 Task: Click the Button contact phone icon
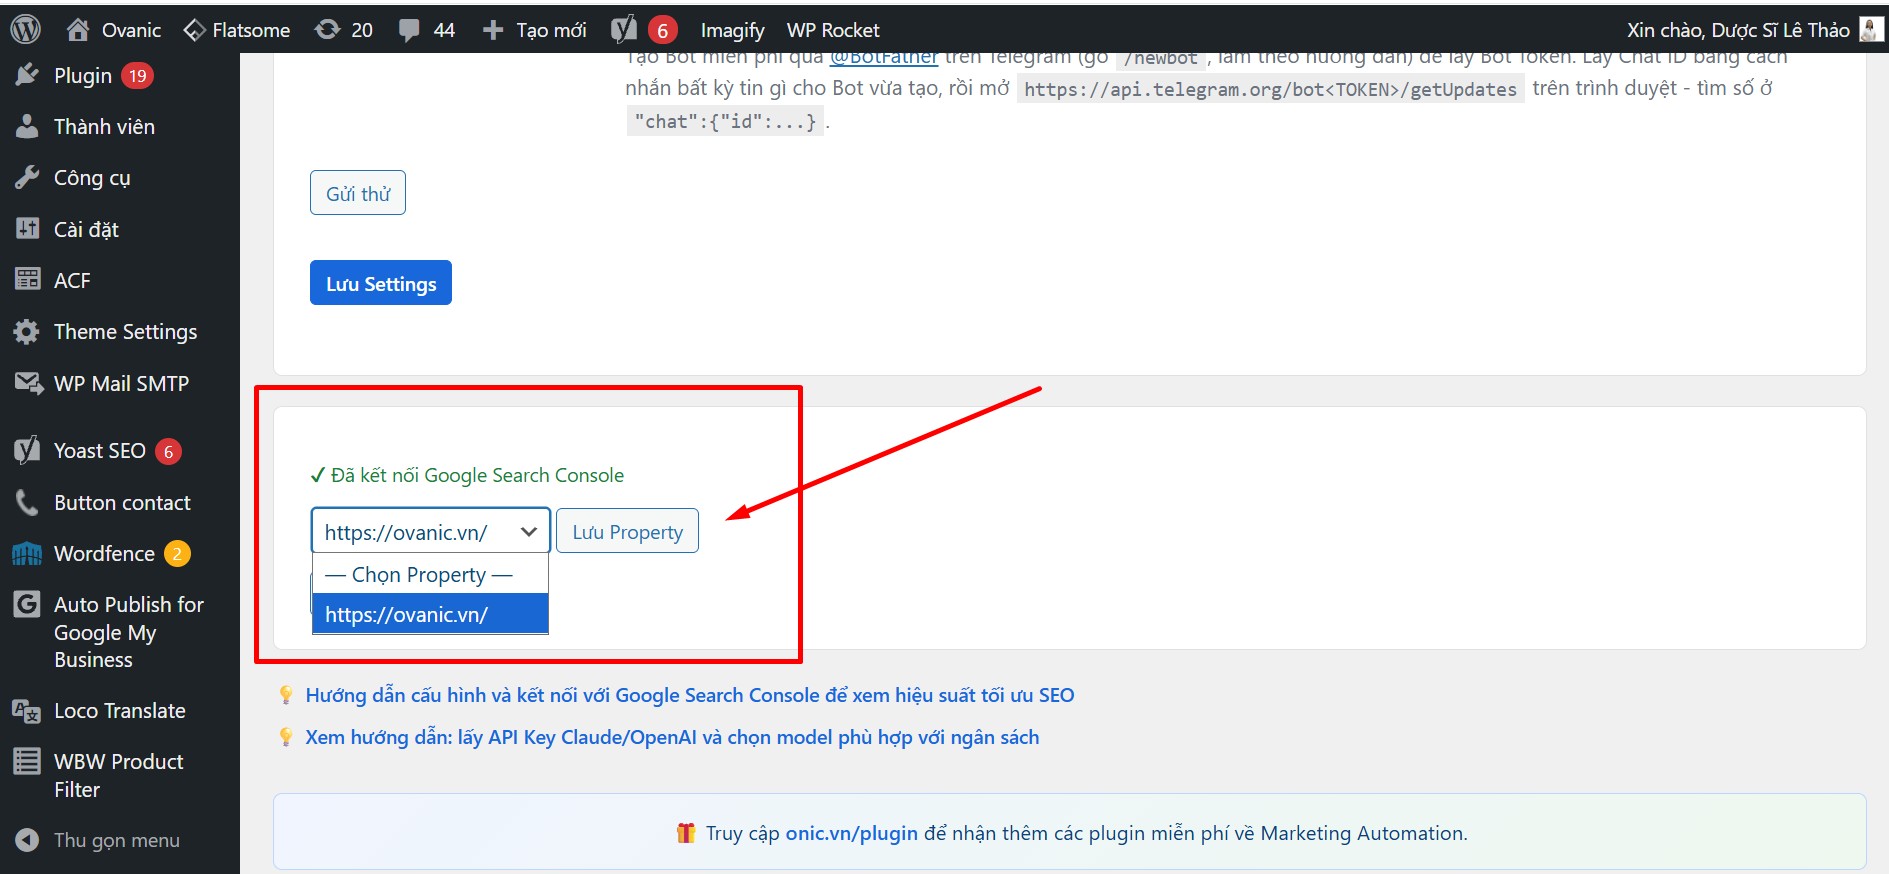(27, 502)
